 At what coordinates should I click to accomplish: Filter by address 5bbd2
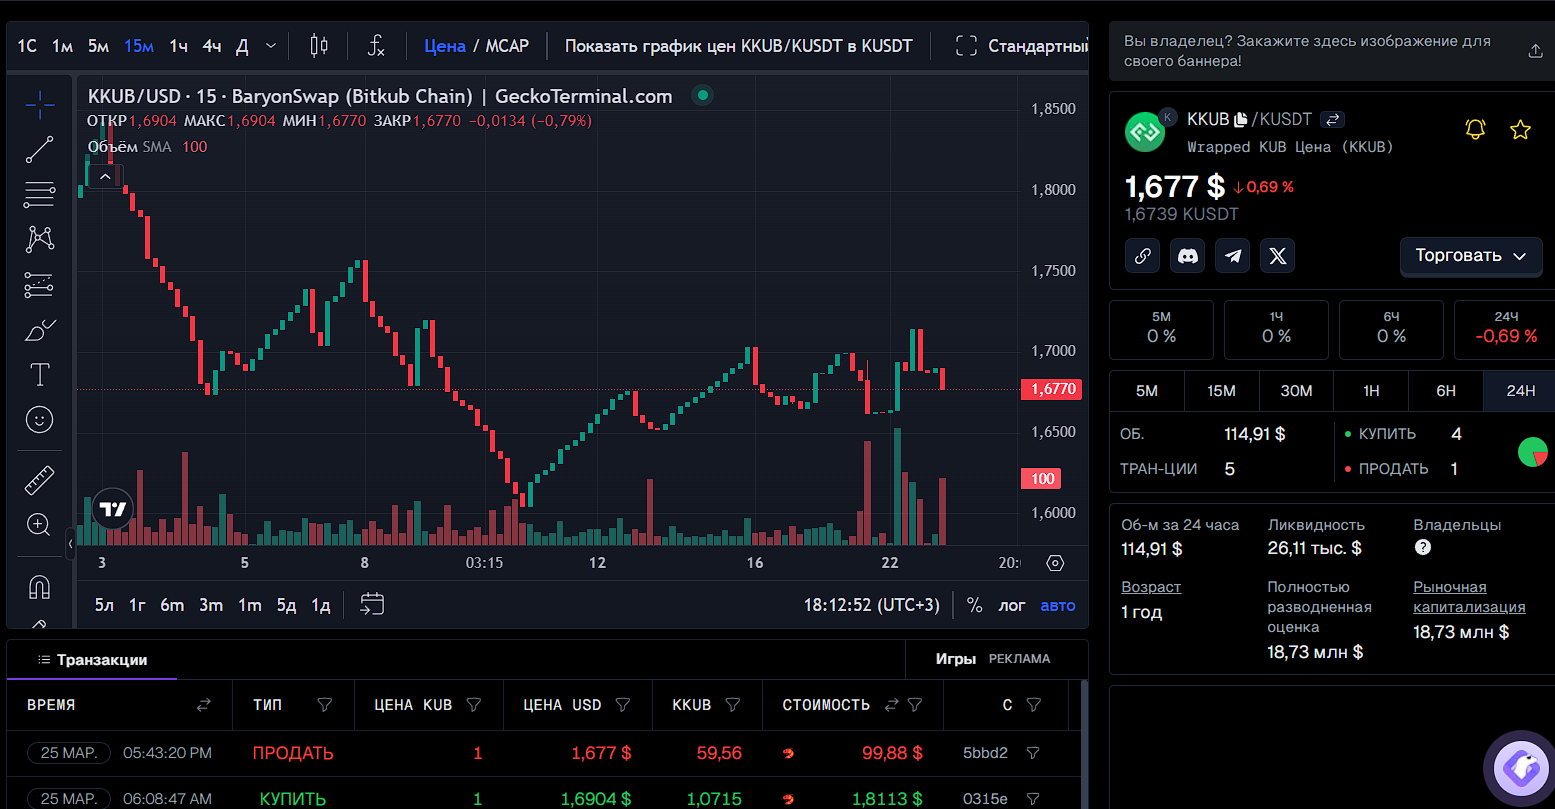[1033, 753]
